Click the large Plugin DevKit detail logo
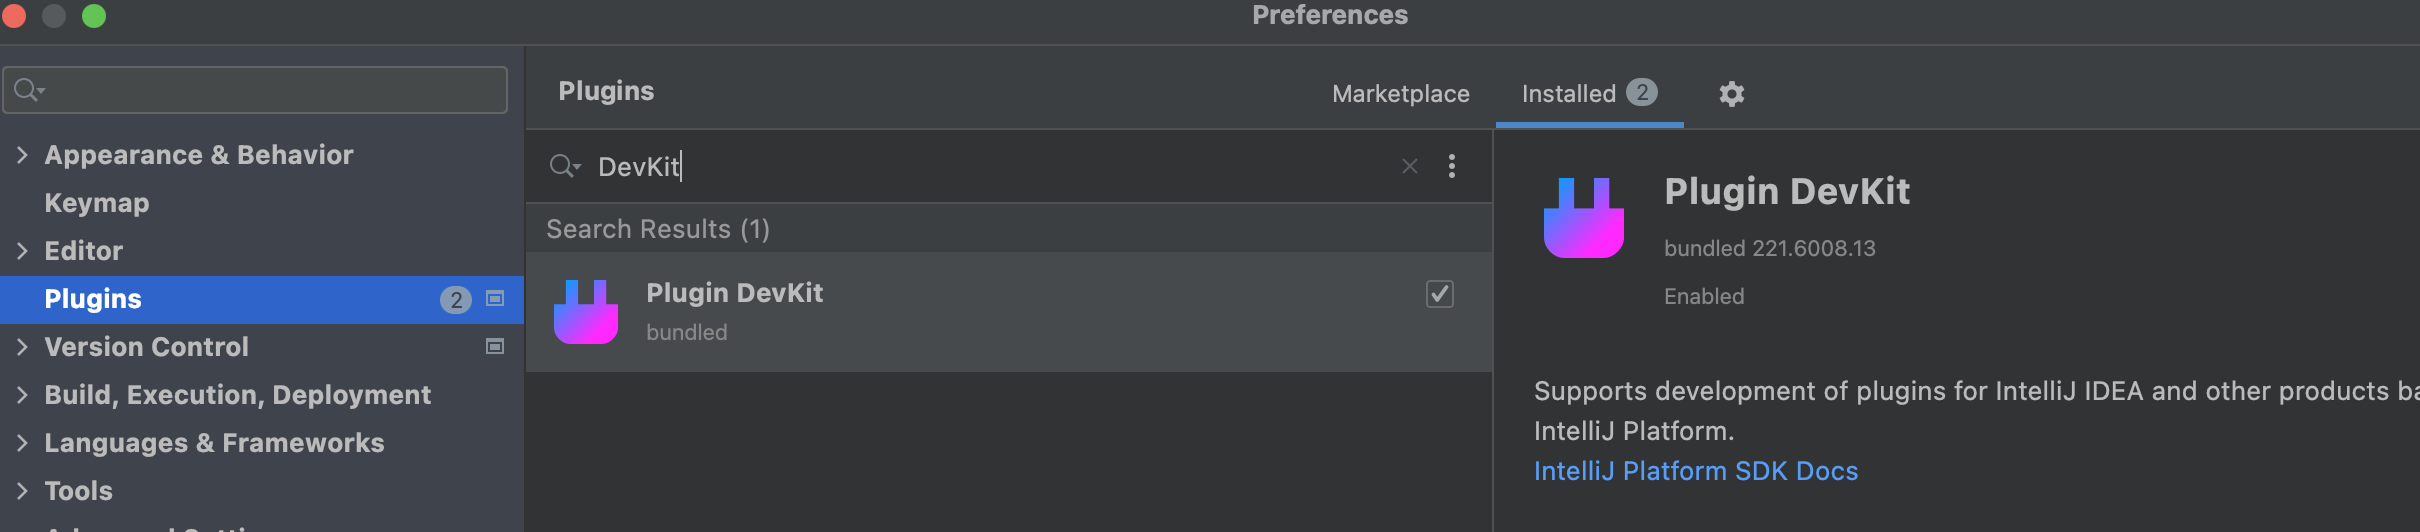Screen dimensions: 2420x532 (x=1583, y=218)
